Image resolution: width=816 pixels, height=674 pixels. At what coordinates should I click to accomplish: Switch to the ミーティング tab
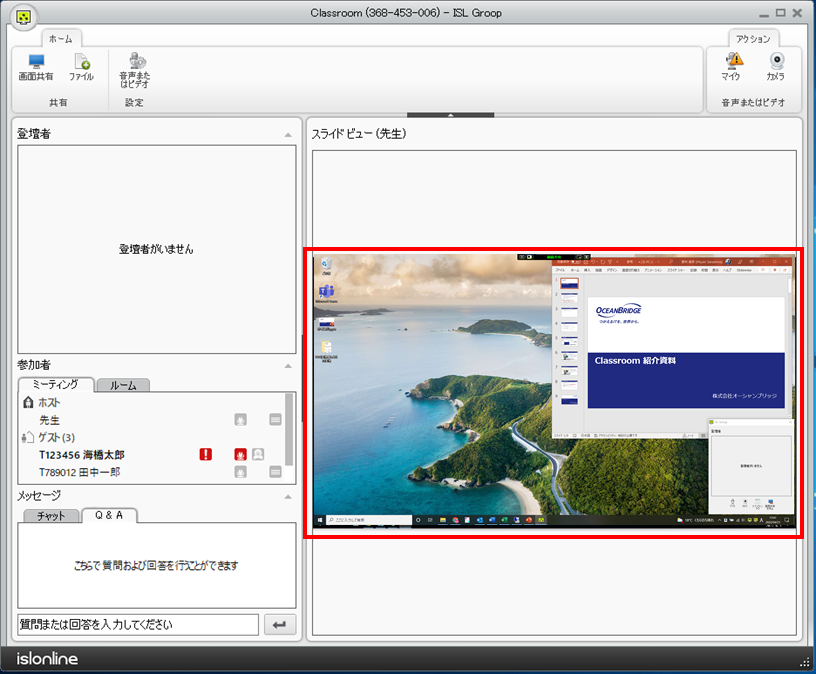tap(56, 384)
